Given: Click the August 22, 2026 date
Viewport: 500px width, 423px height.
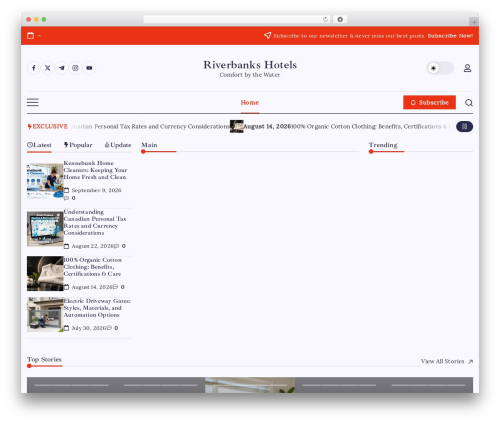Looking at the screenshot, I should [x=93, y=246].
